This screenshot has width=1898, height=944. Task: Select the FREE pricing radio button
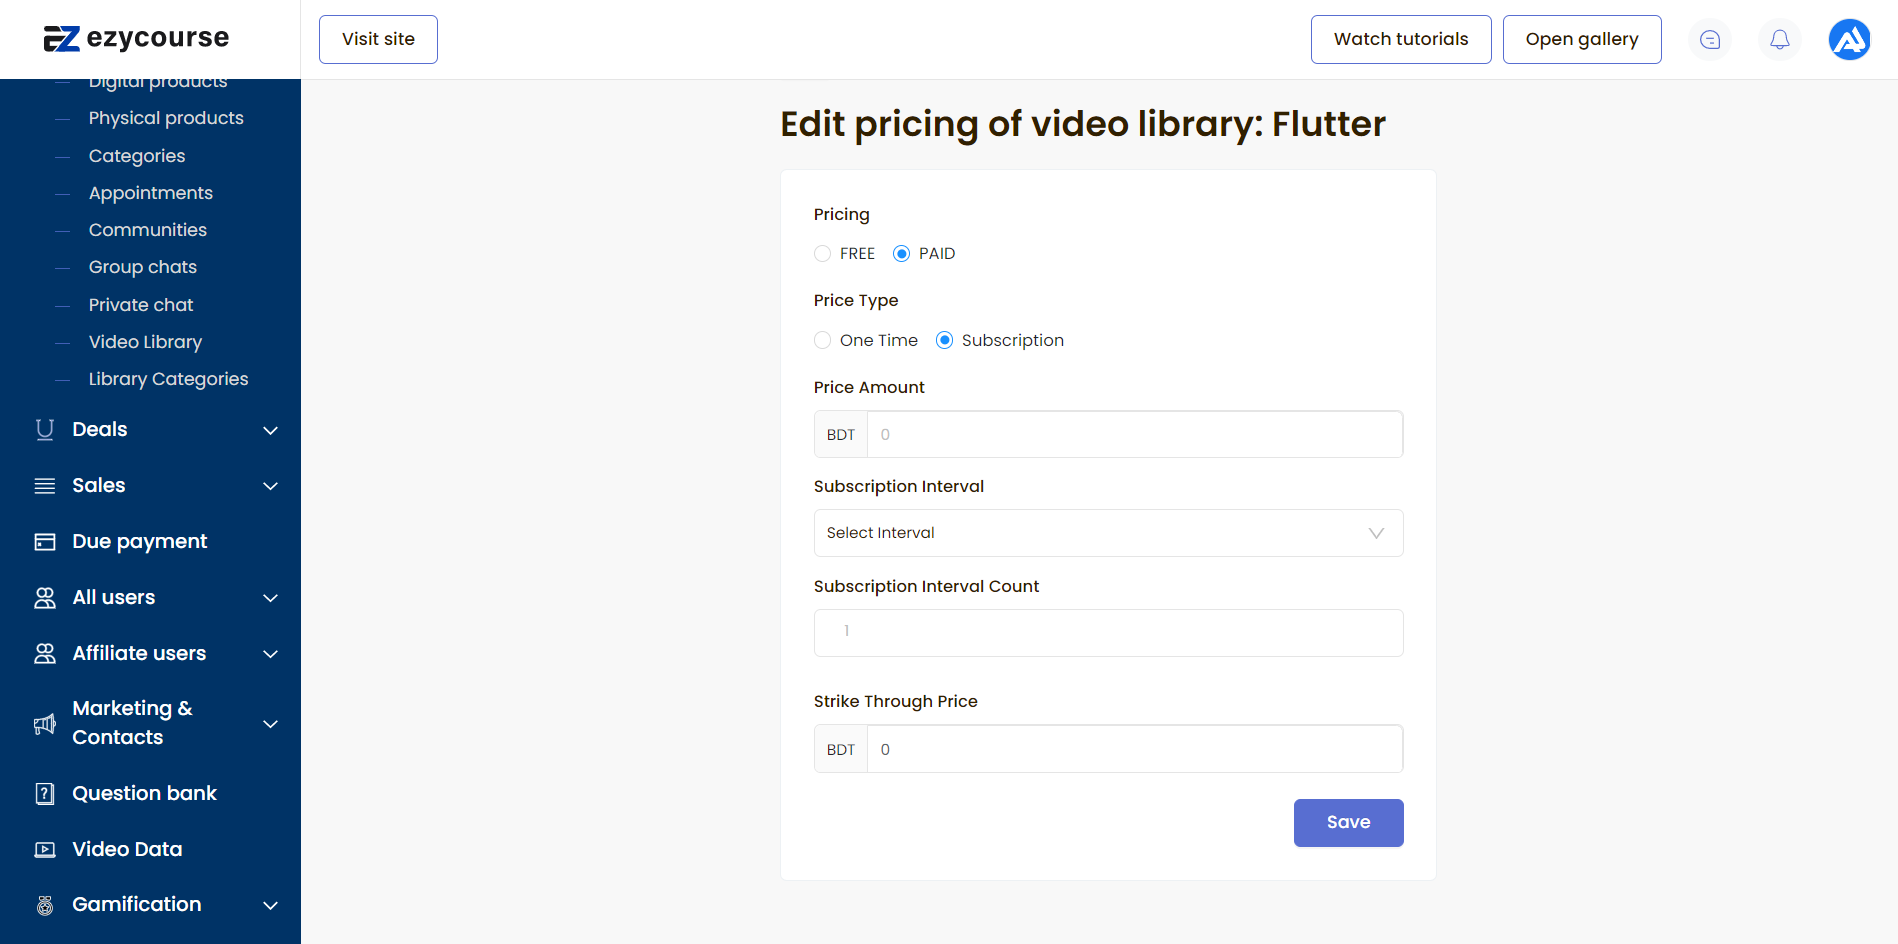pos(823,254)
